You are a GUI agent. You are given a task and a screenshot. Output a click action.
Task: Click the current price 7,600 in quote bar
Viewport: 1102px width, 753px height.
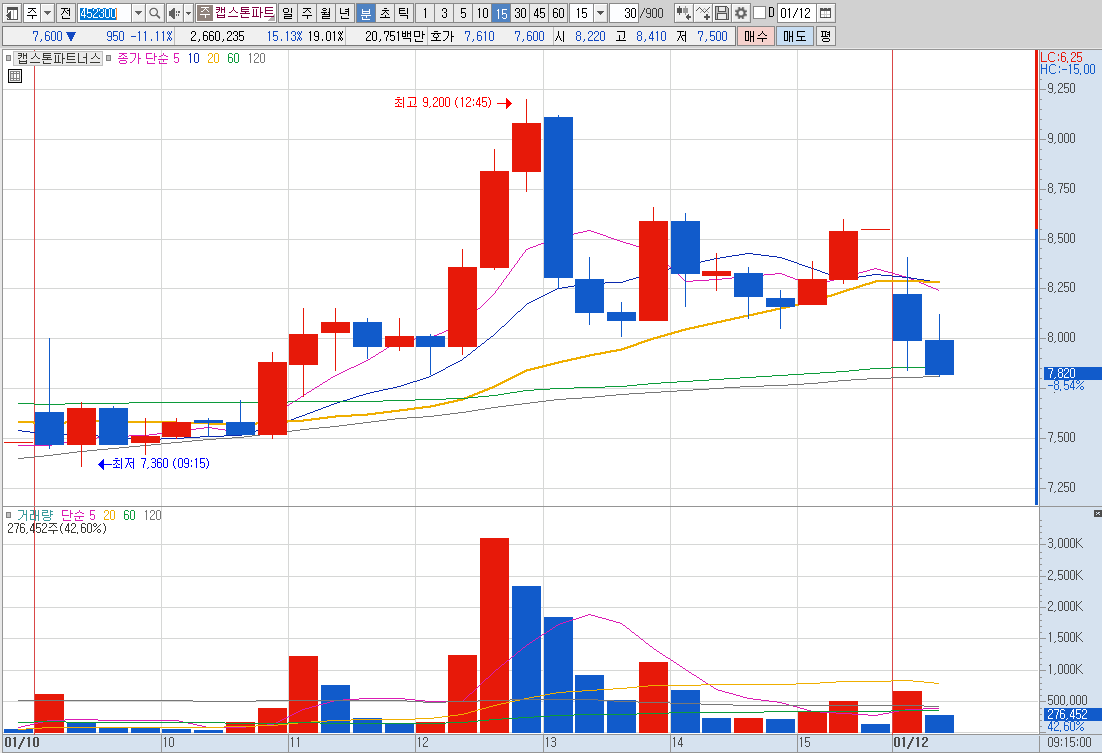(x=47, y=36)
